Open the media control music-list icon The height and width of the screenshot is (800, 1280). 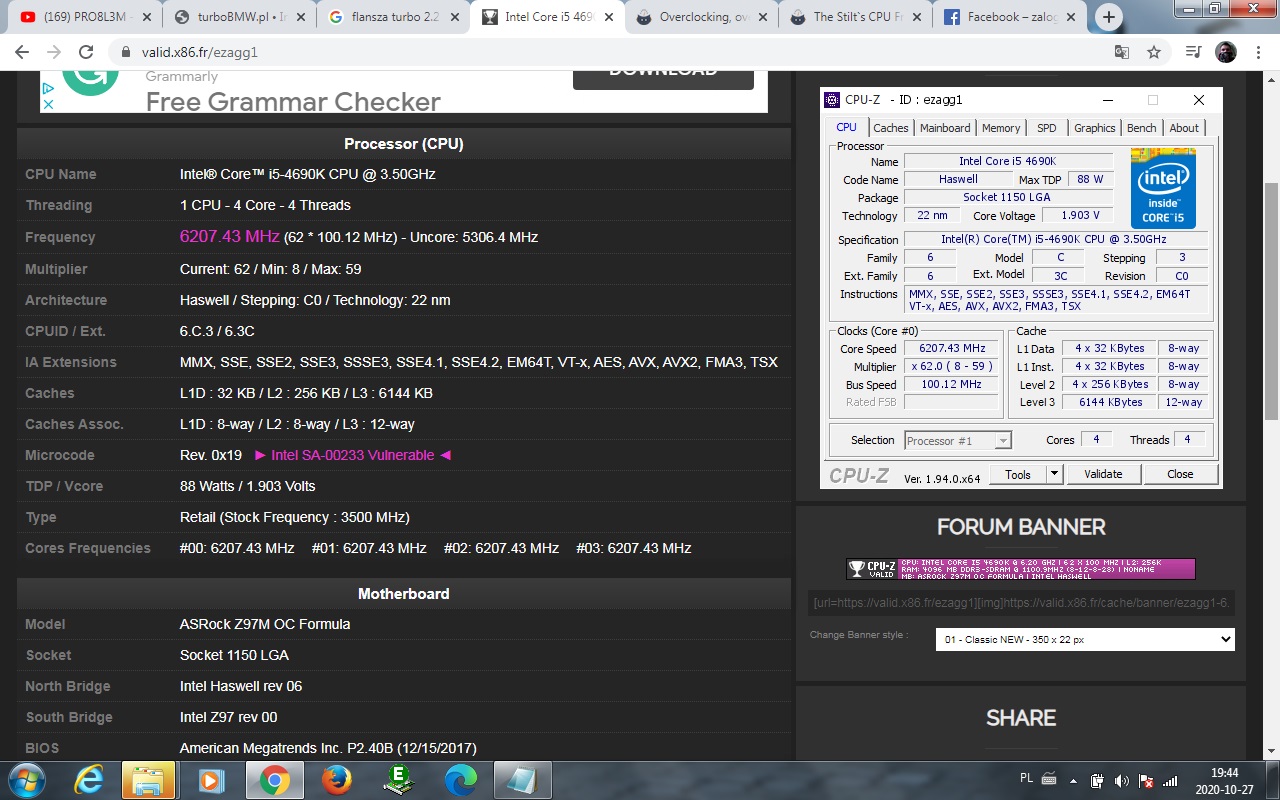coord(1192,52)
